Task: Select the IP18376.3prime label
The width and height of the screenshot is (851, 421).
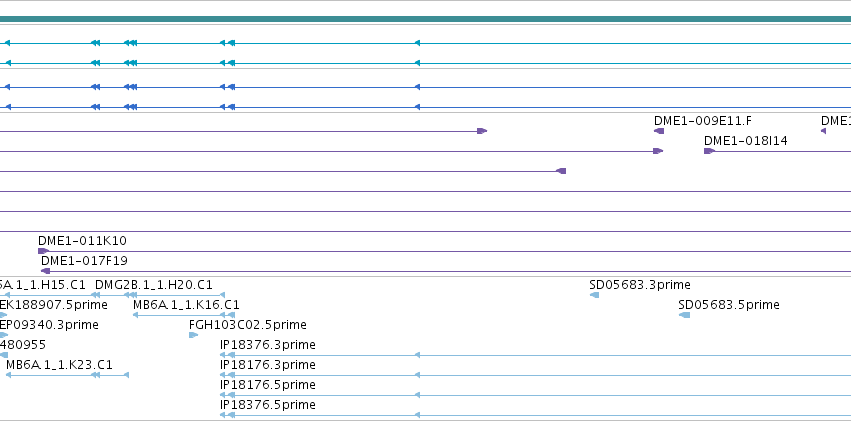Action: (x=268, y=345)
